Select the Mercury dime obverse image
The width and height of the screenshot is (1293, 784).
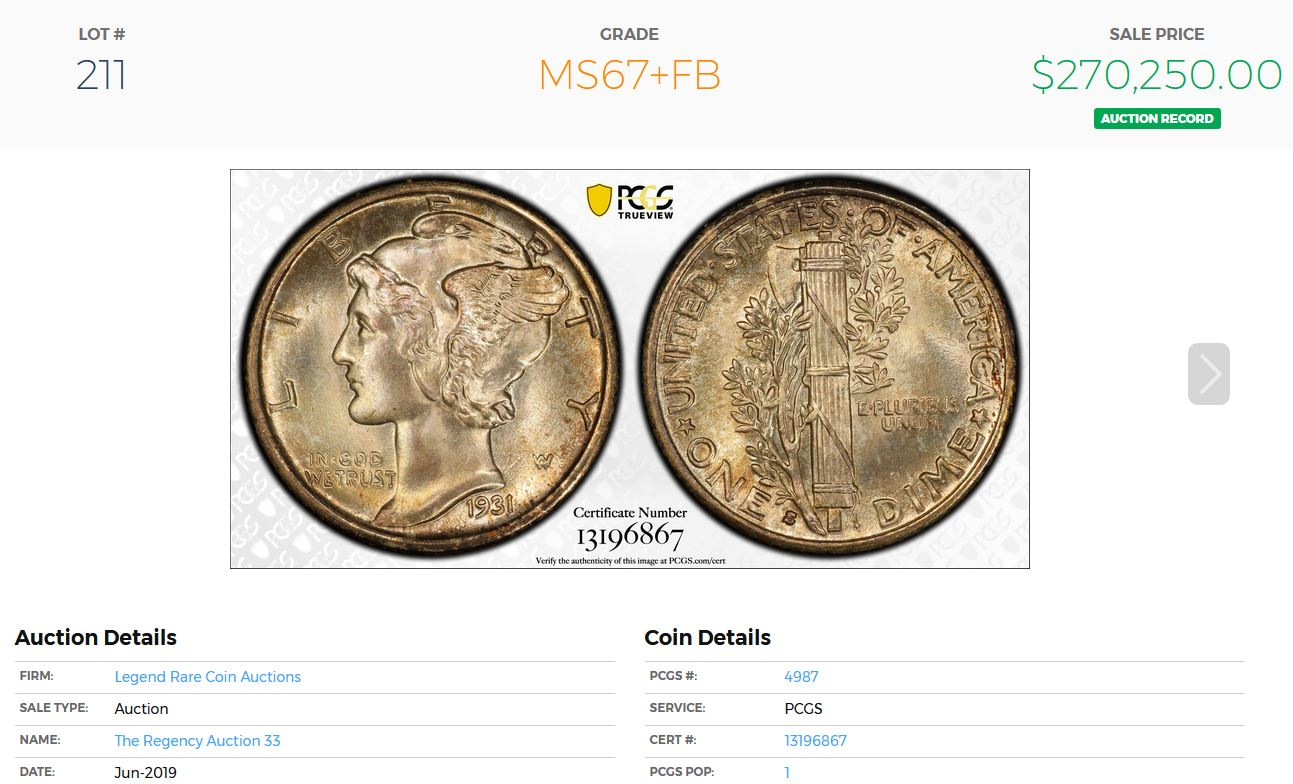coord(430,367)
